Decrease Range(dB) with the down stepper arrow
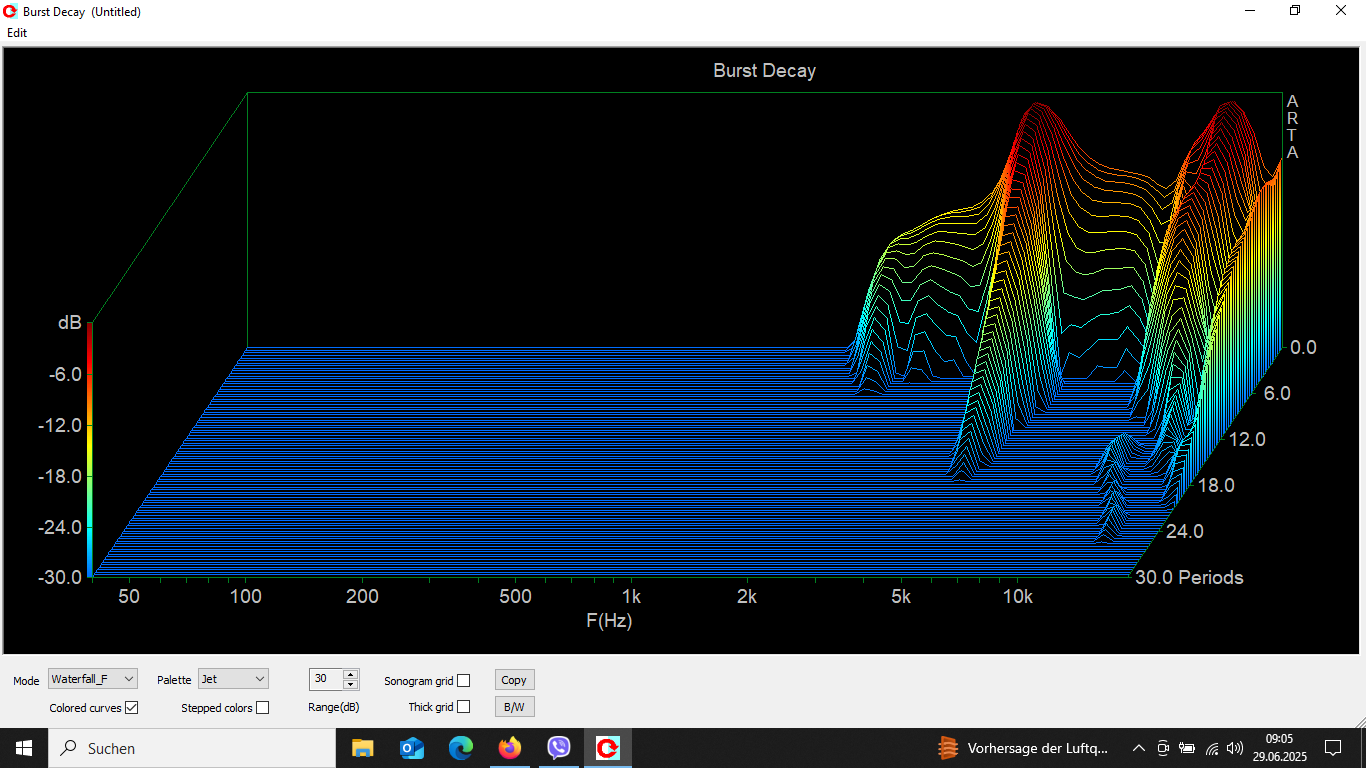This screenshot has height=768, width=1366. (x=350, y=684)
